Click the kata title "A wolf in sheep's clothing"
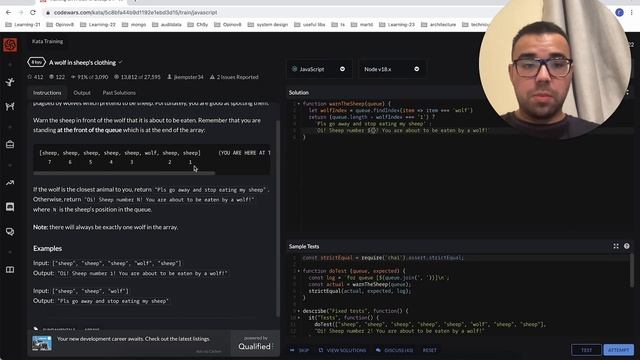The width and height of the screenshot is (640, 360). 82,62
